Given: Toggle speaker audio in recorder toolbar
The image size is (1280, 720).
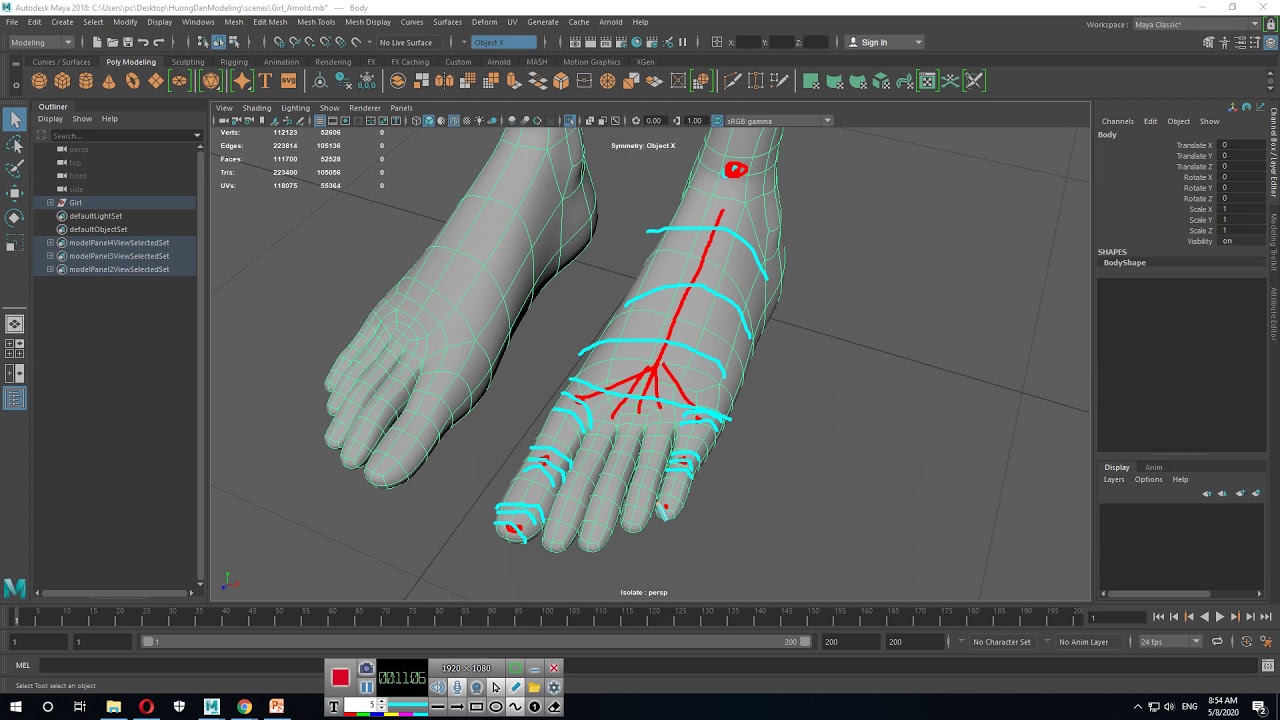Looking at the screenshot, I should pyautogui.click(x=438, y=687).
